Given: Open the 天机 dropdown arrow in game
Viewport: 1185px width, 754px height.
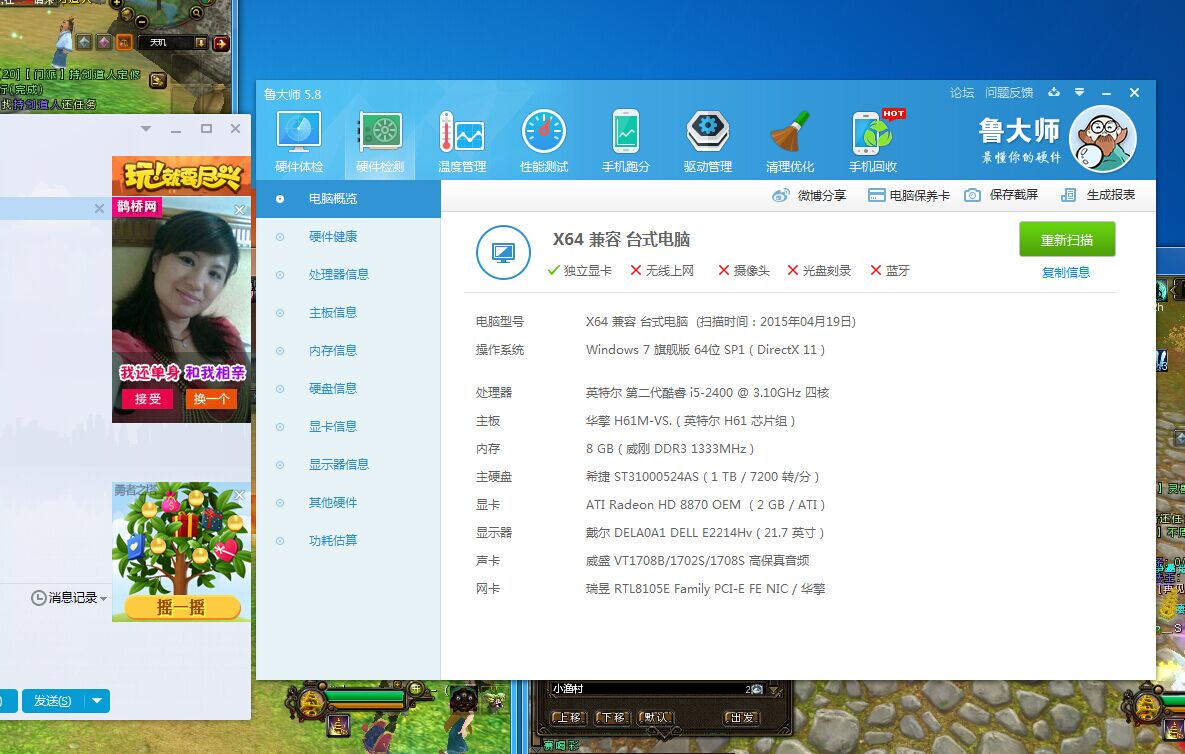Looking at the screenshot, I should click(200, 43).
